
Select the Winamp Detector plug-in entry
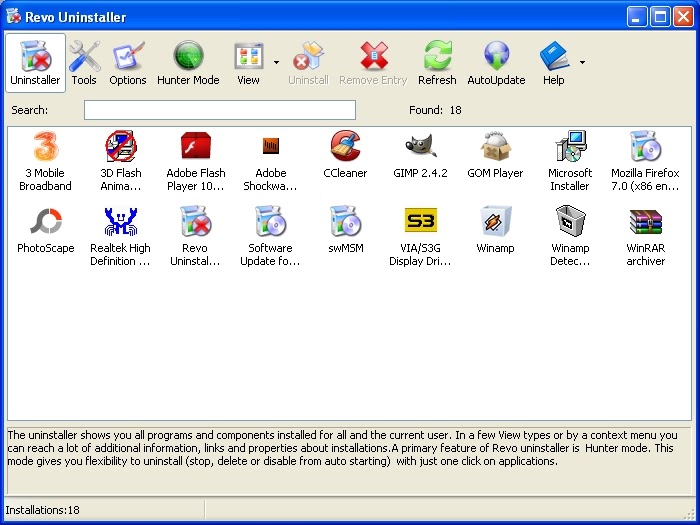click(x=570, y=236)
